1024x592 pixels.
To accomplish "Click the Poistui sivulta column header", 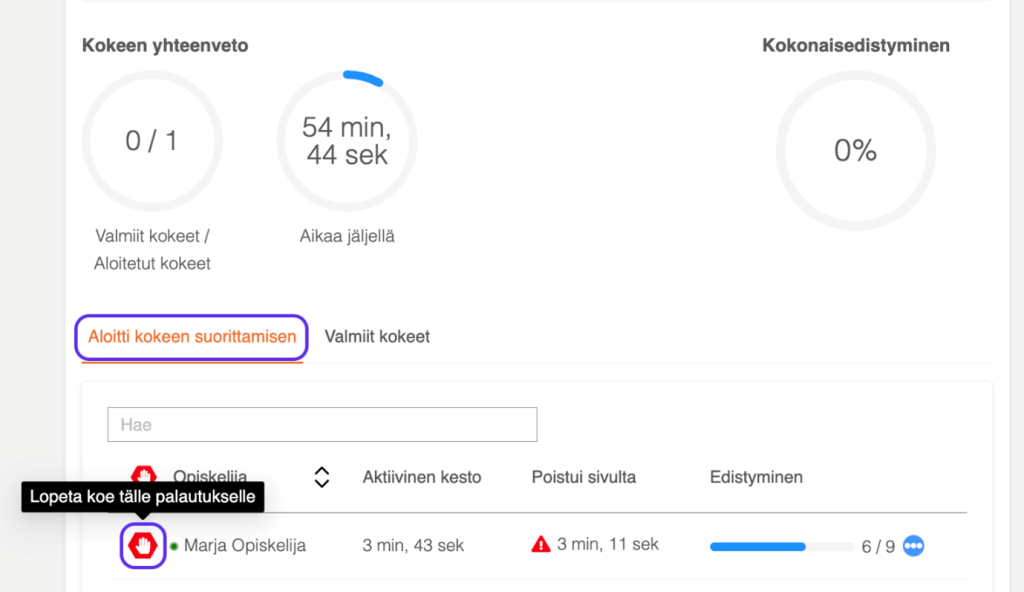I will click(584, 477).
